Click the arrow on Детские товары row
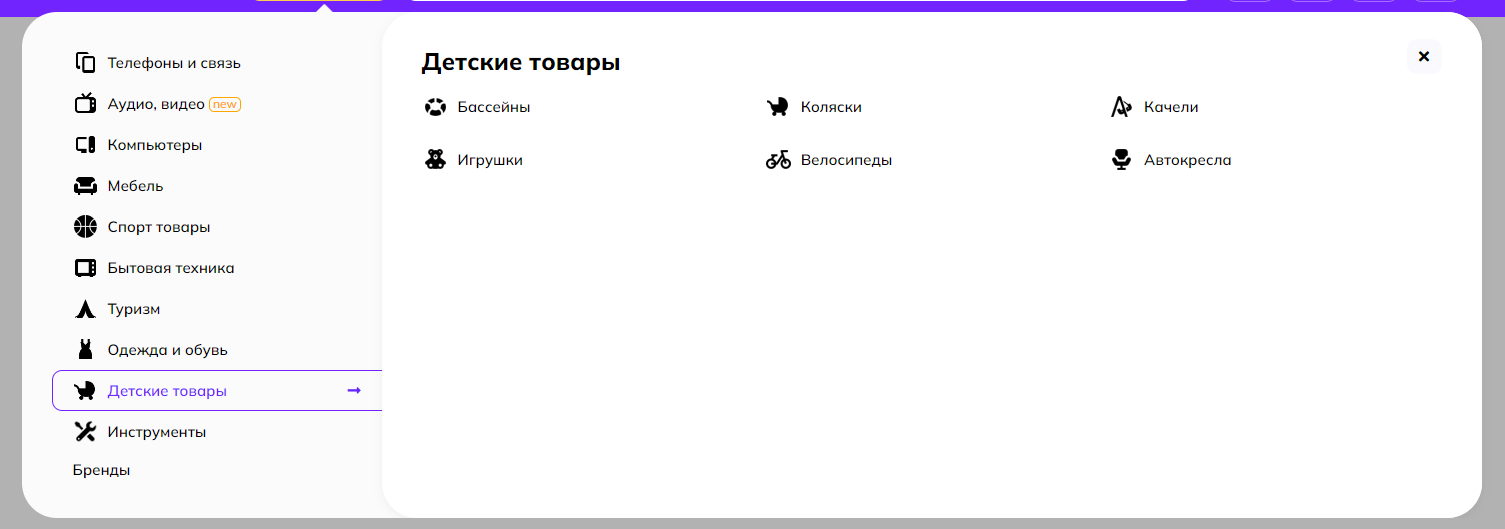The height and width of the screenshot is (529, 1505). click(x=353, y=391)
